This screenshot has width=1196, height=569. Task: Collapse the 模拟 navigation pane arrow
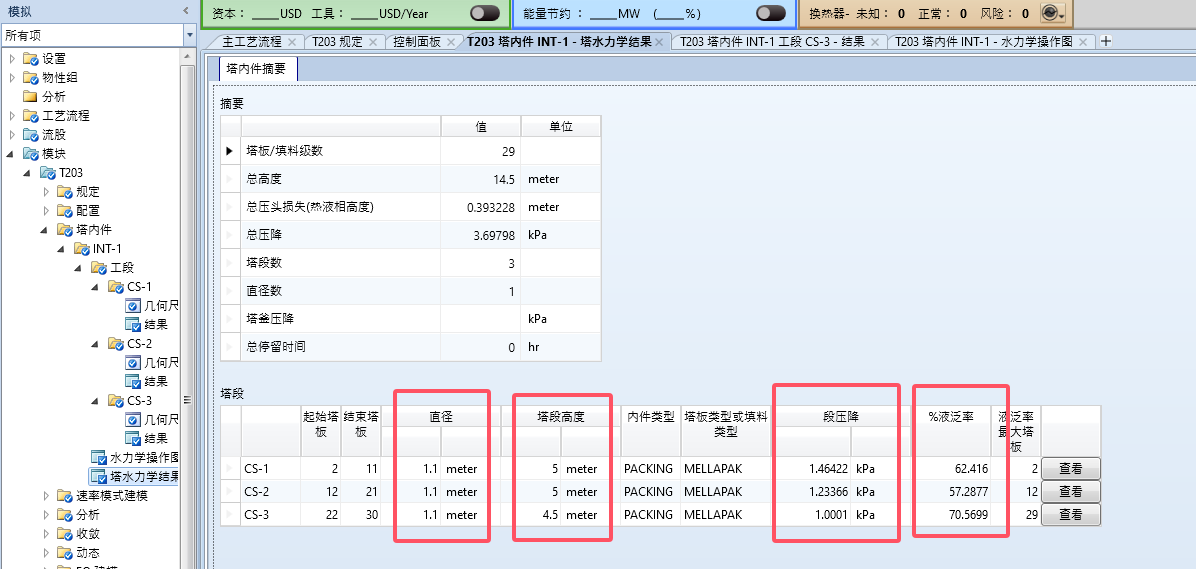point(185,10)
